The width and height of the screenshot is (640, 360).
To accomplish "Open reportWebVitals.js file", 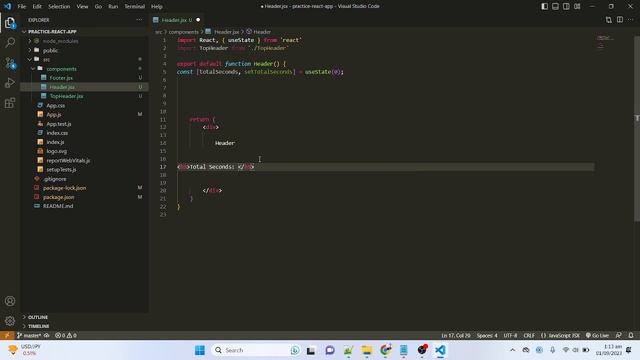I will pos(68,160).
